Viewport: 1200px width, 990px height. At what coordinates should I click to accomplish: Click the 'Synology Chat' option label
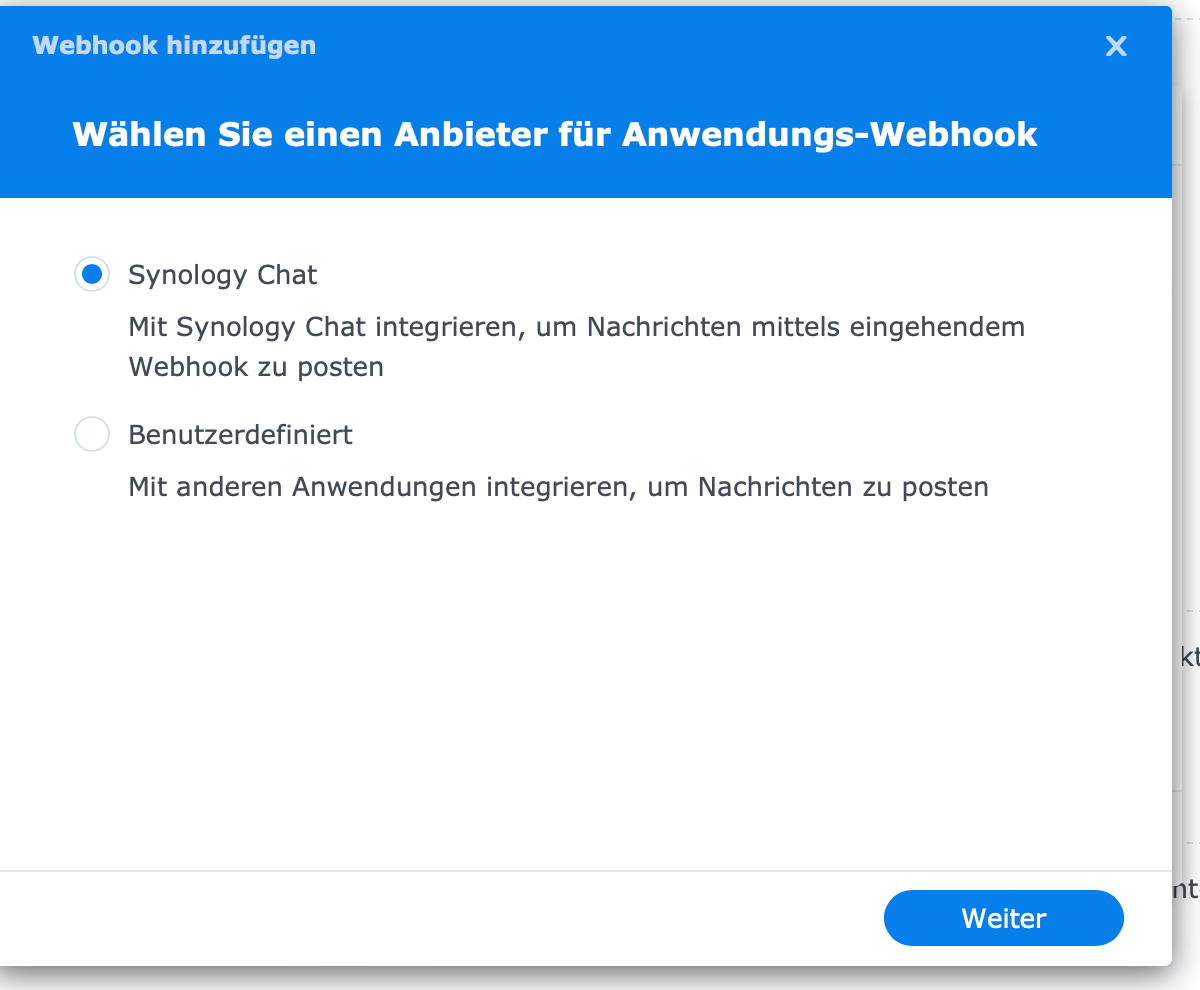[223, 275]
